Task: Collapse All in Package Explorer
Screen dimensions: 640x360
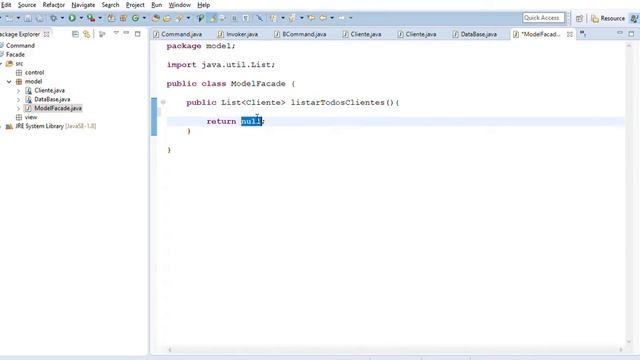Action: 75,34
